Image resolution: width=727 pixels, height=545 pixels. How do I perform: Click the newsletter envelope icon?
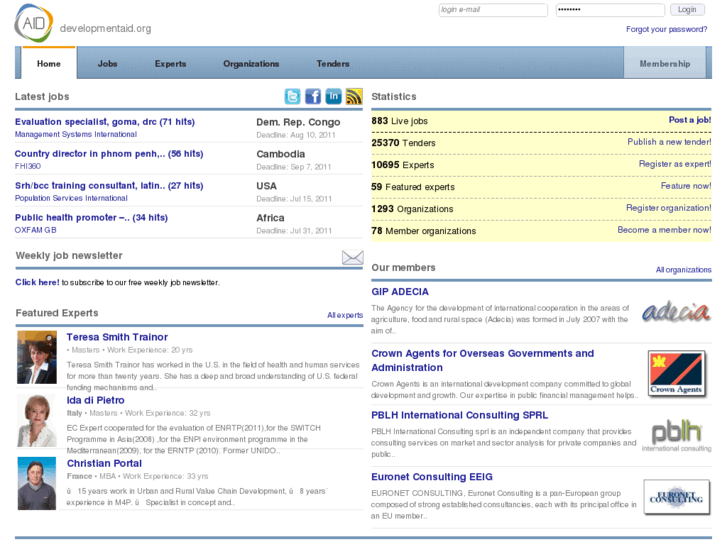[352, 257]
